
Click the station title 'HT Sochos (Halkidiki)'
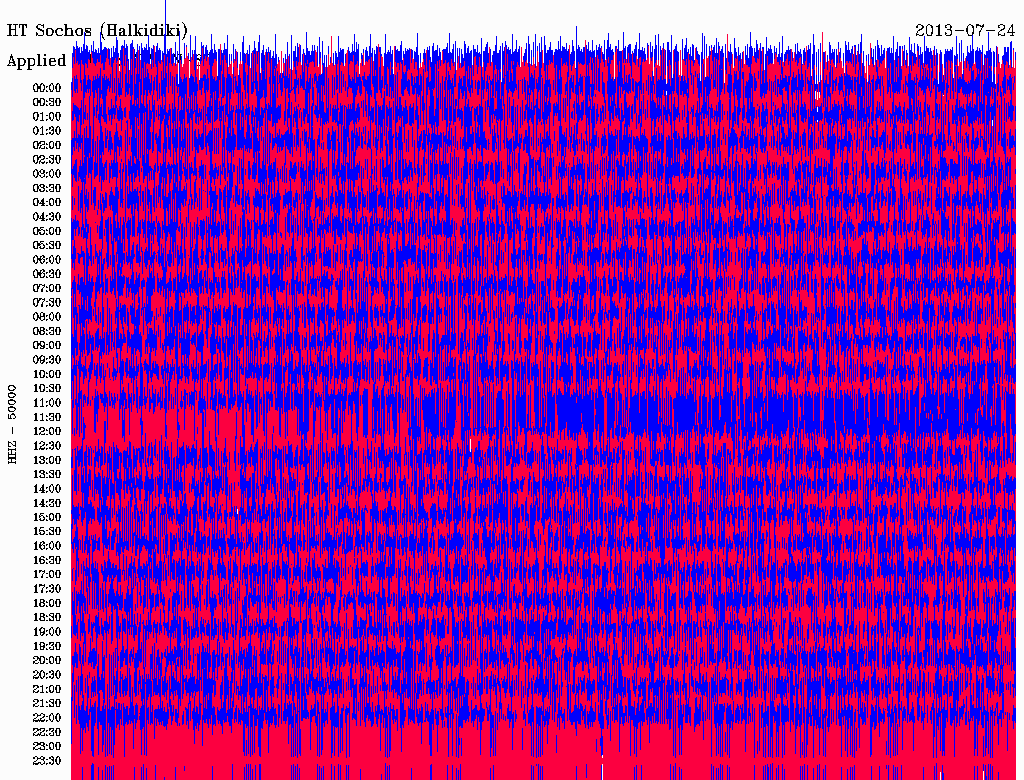(97, 31)
